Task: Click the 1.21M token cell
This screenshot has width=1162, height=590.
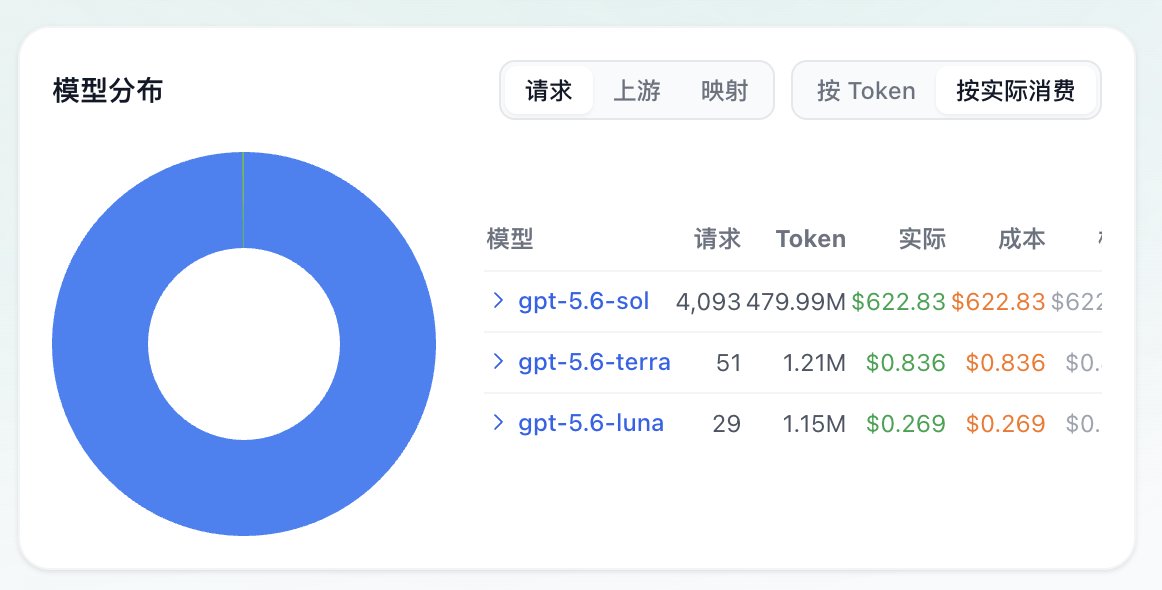Action: click(x=814, y=362)
